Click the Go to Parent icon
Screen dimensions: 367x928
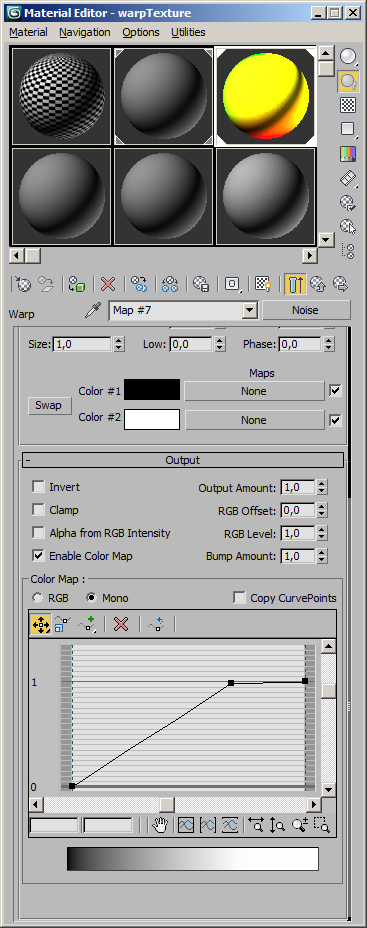pos(318,284)
